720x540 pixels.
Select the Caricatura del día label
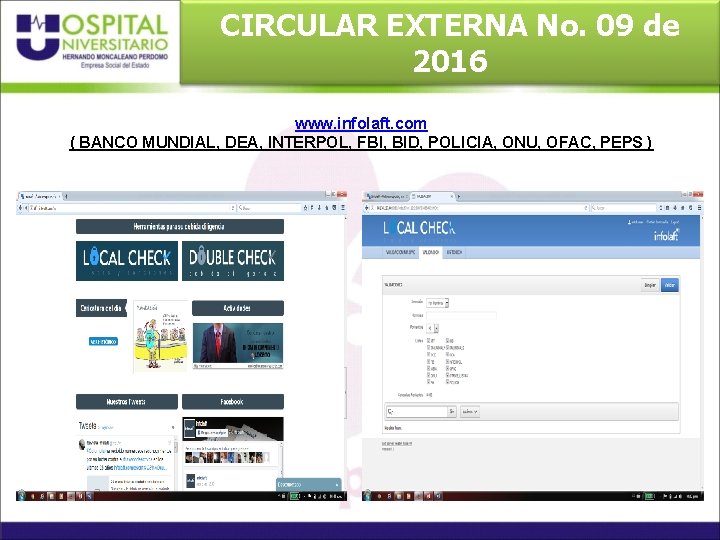tap(101, 308)
